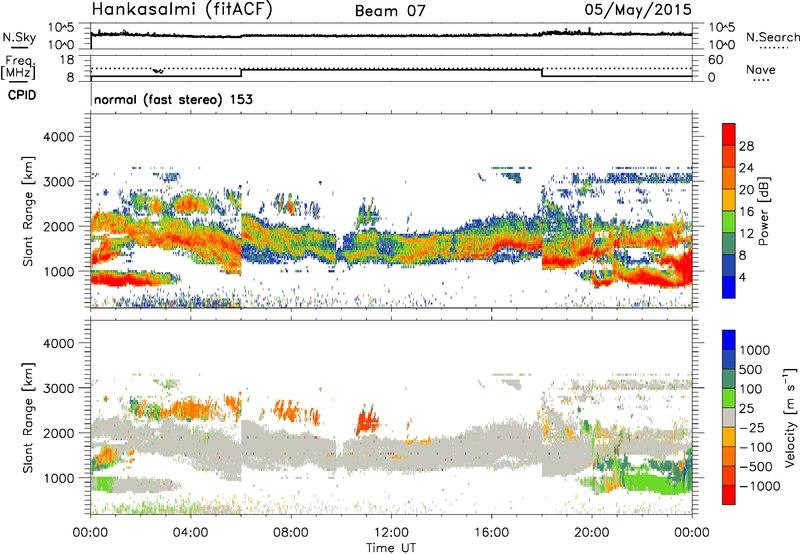Click the N.Sky legend label

[x=19, y=37]
